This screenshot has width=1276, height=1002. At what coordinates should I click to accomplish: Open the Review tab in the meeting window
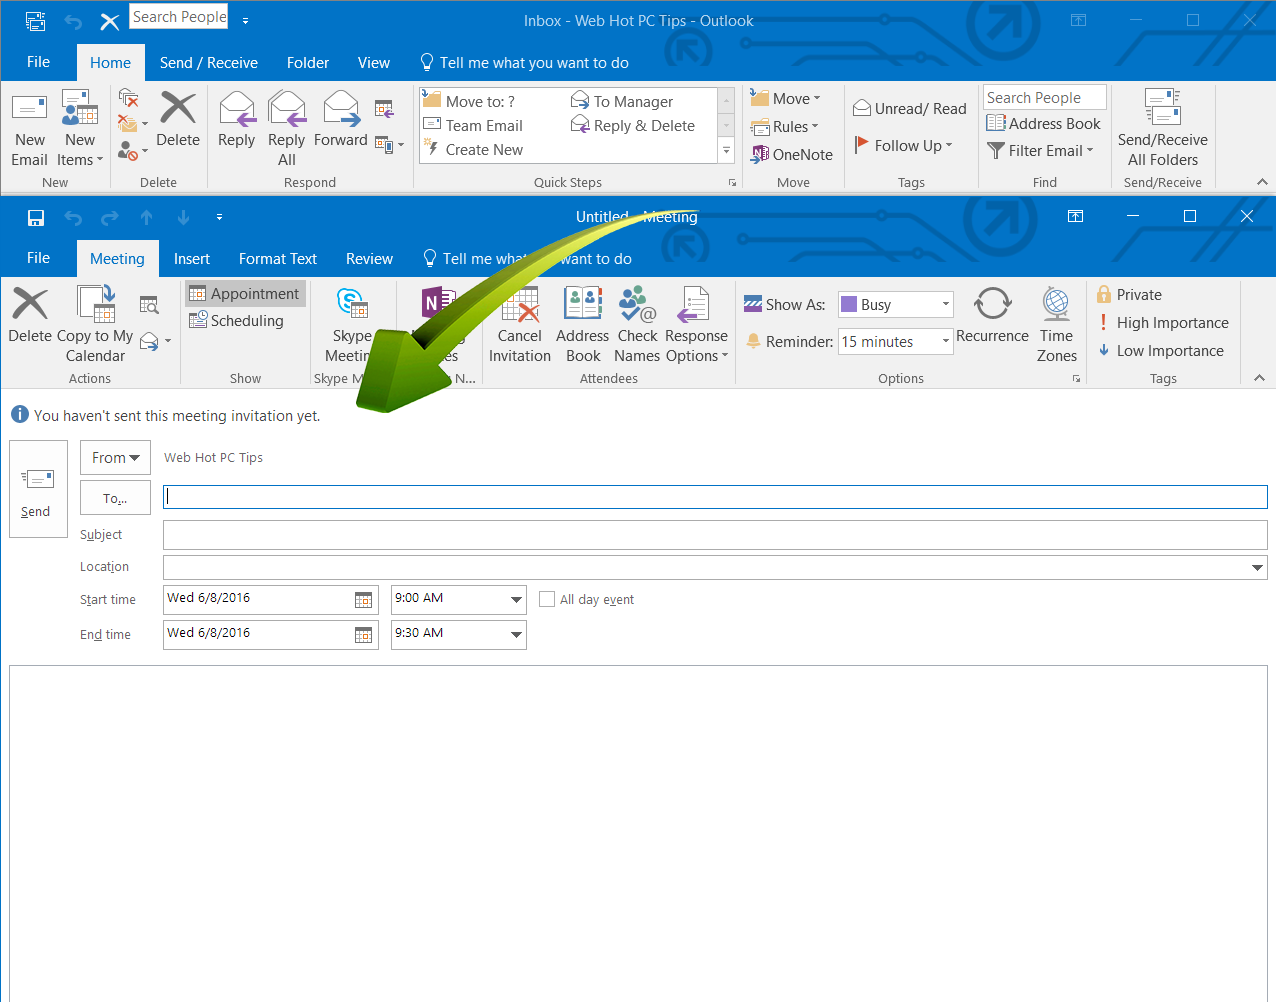[x=369, y=258]
